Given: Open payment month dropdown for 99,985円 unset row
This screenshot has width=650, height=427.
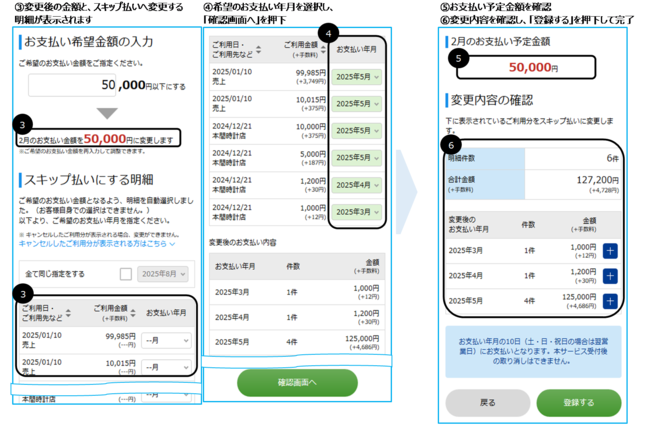Looking at the screenshot, I should [x=166, y=339].
